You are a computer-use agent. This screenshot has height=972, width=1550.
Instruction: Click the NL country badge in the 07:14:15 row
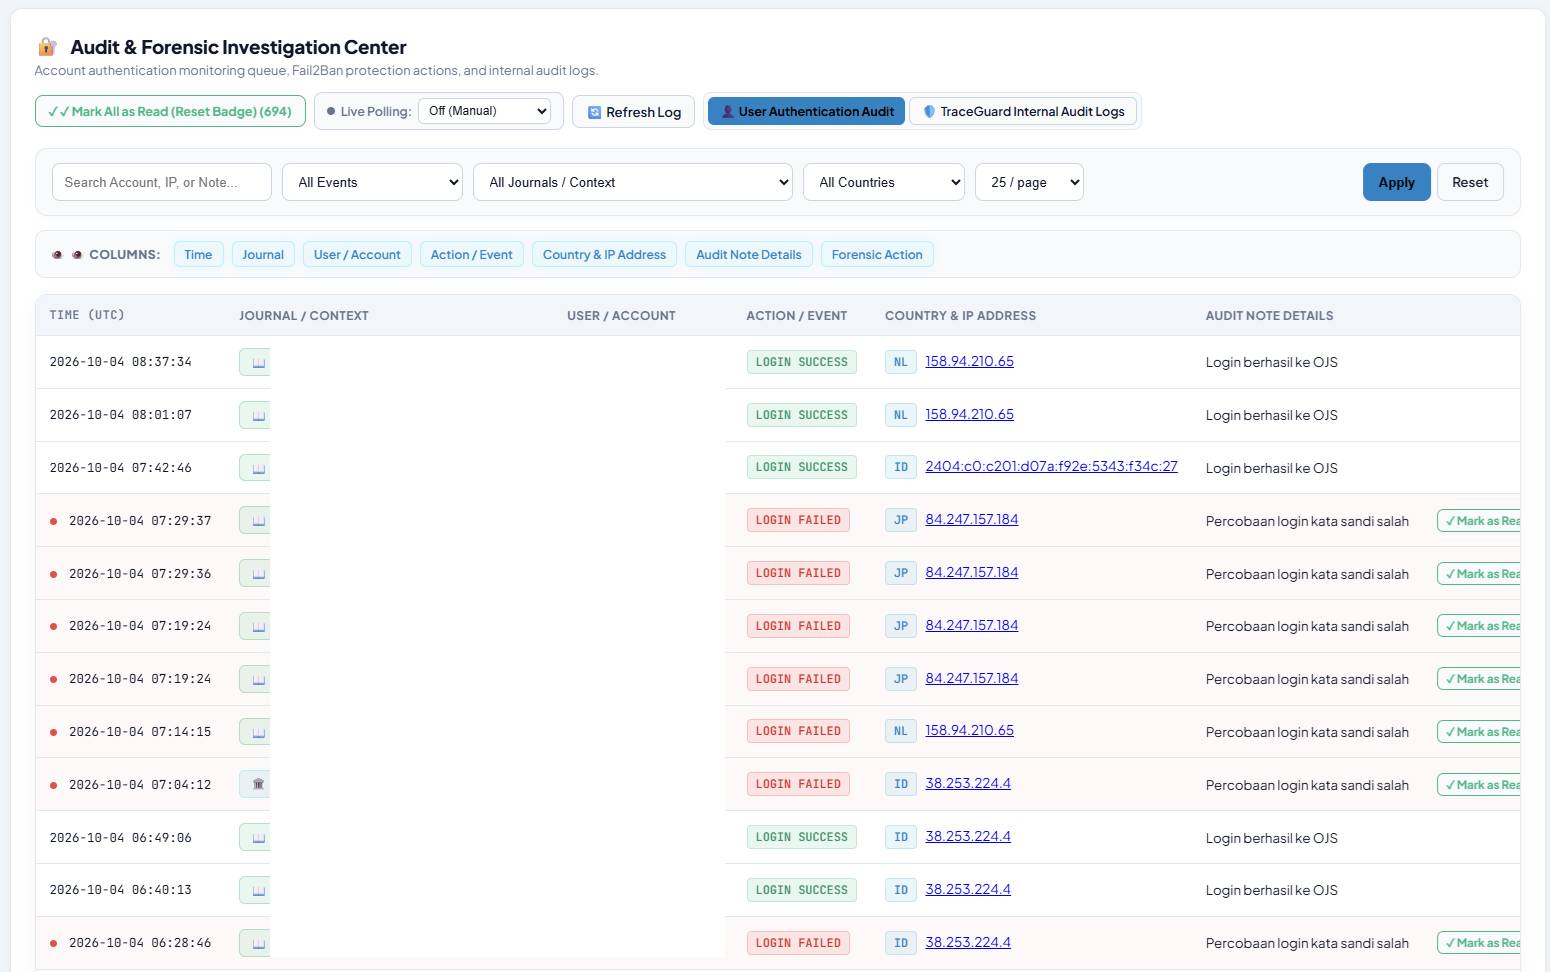tap(901, 731)
